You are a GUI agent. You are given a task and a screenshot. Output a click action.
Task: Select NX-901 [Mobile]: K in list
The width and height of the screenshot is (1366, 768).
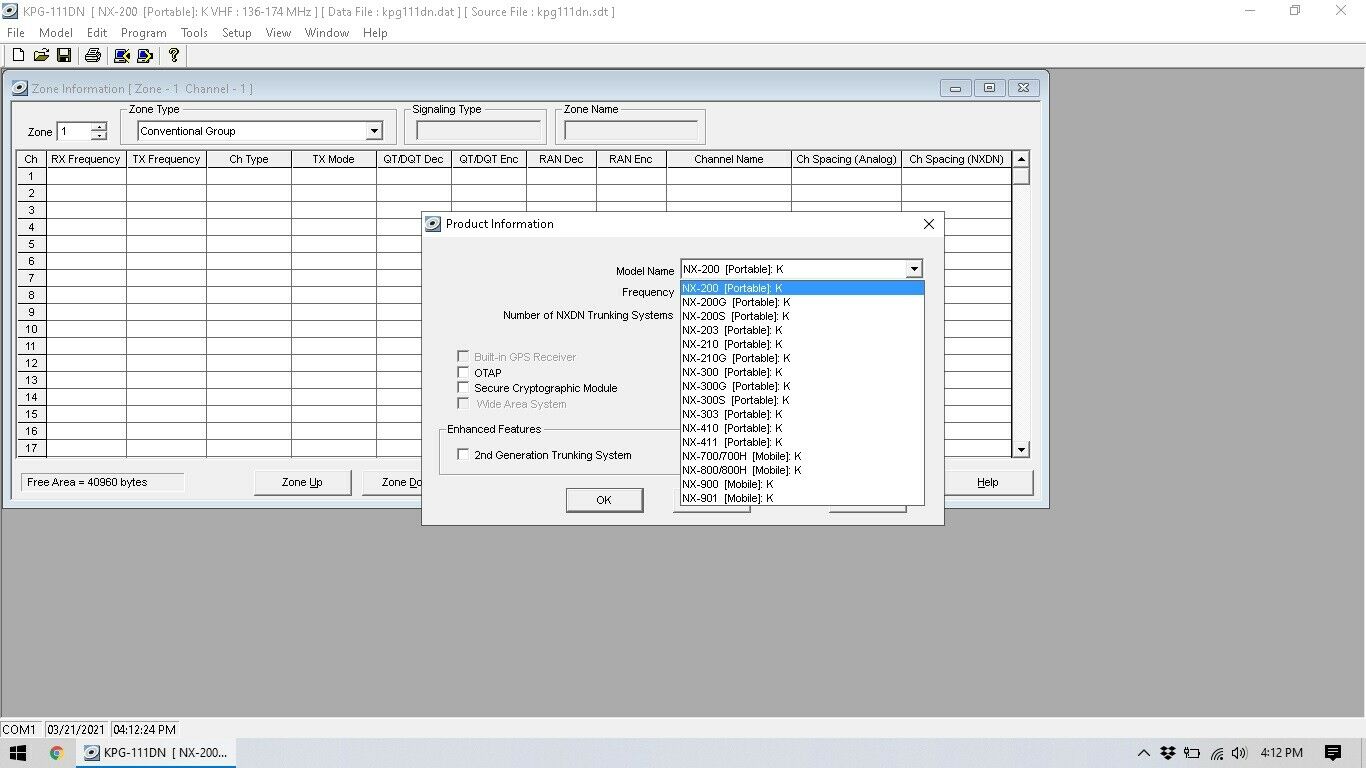[x=802, y=498]
